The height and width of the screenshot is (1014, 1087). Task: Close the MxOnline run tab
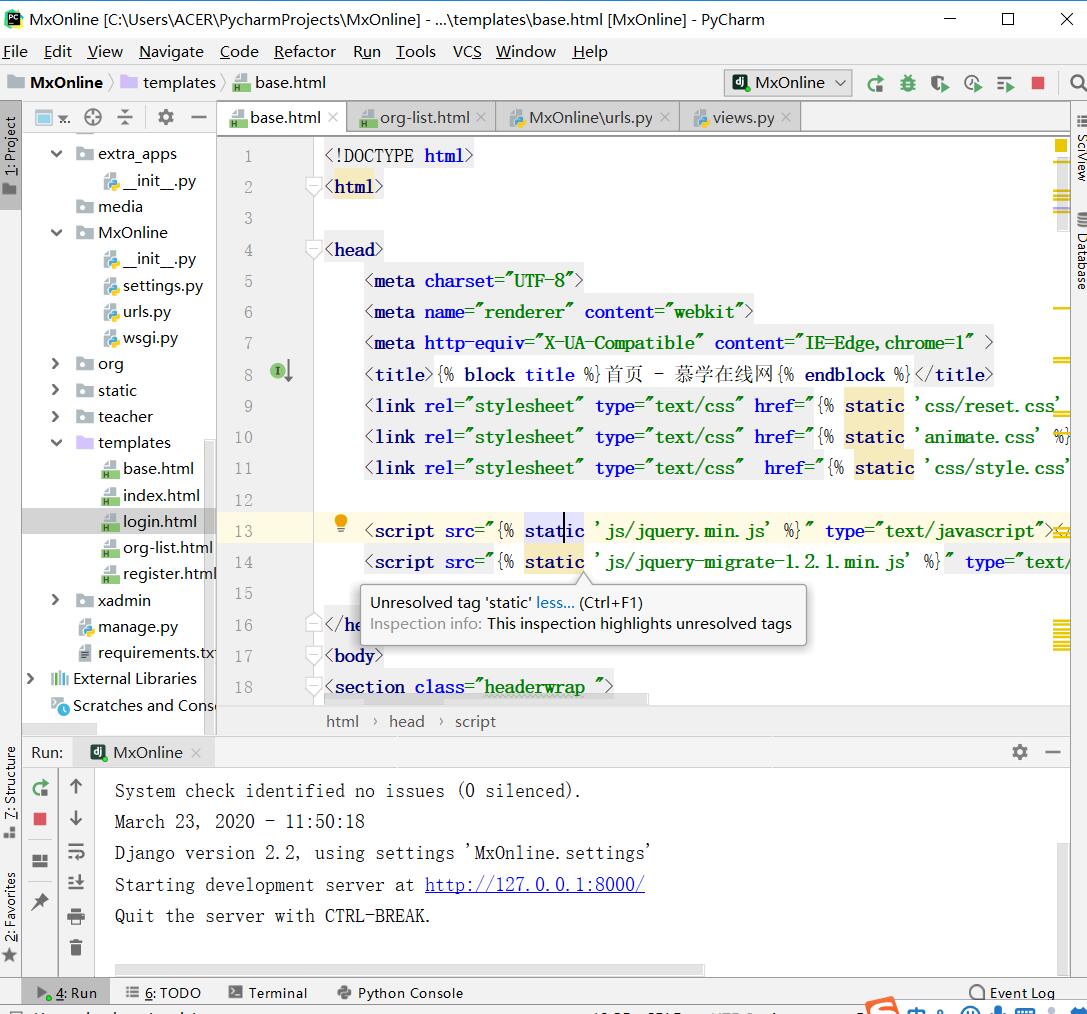(x=196, y=753)
